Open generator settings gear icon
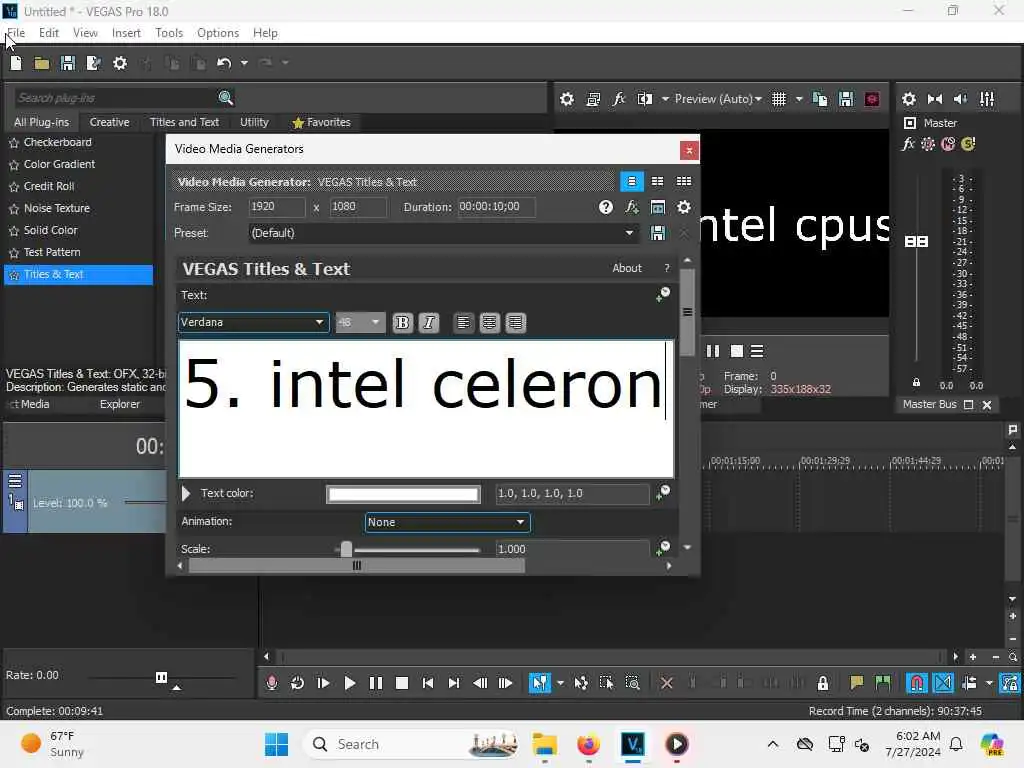This screenshot has width=1024, height=768. 684,207
